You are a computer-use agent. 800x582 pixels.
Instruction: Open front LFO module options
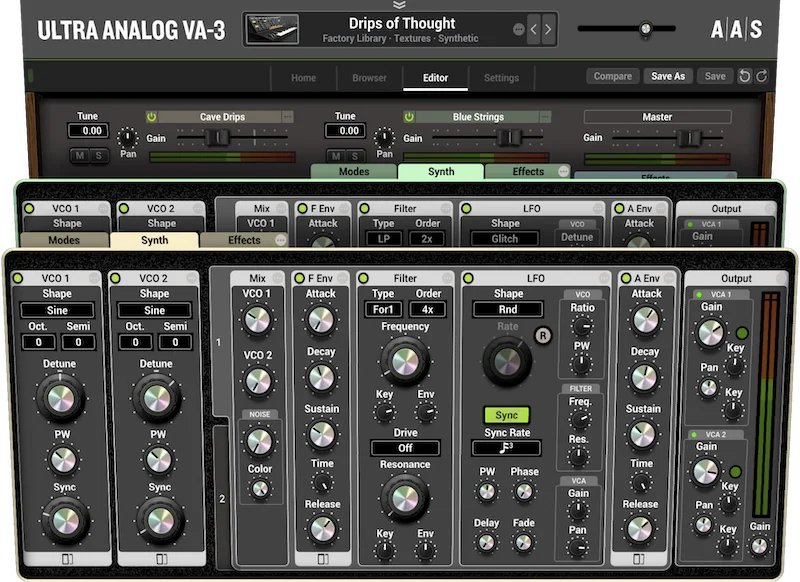pyautogui.click(x=604, y=278)
